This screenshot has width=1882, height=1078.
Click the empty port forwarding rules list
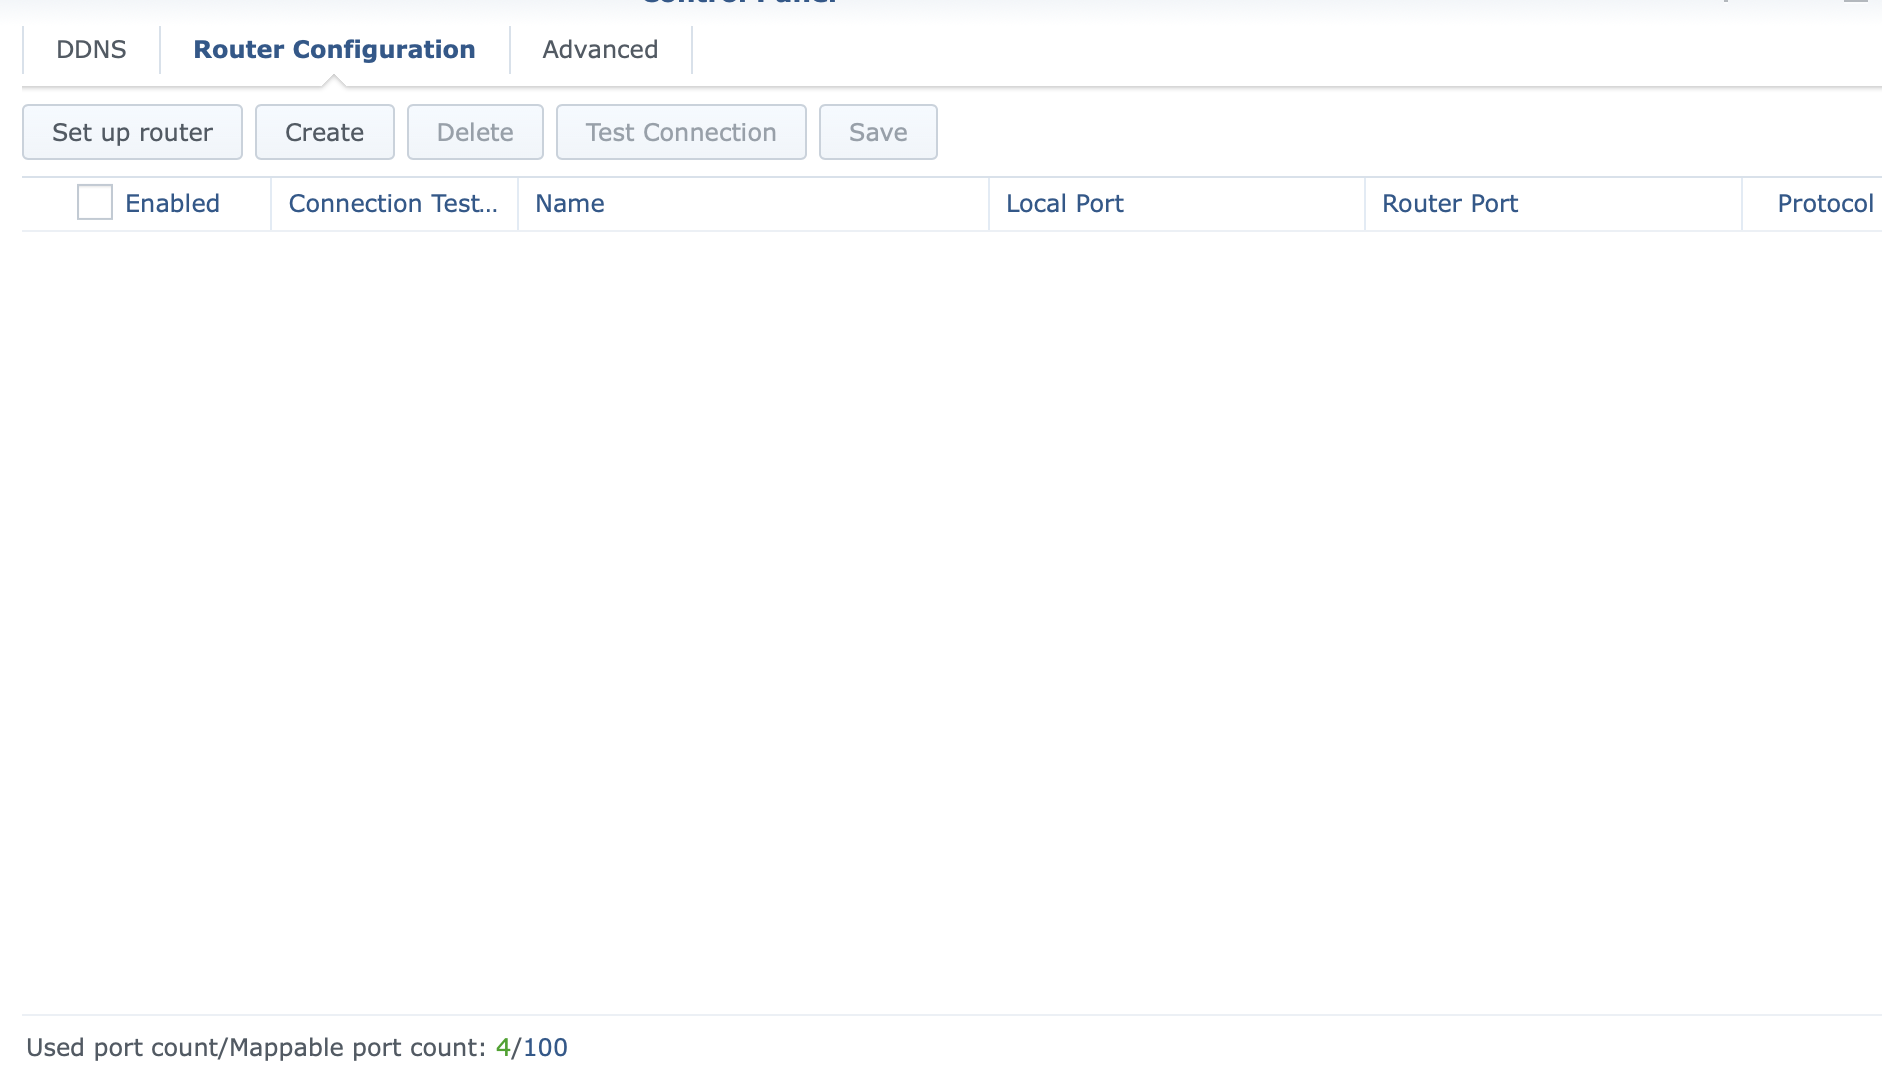click(952, 623)
